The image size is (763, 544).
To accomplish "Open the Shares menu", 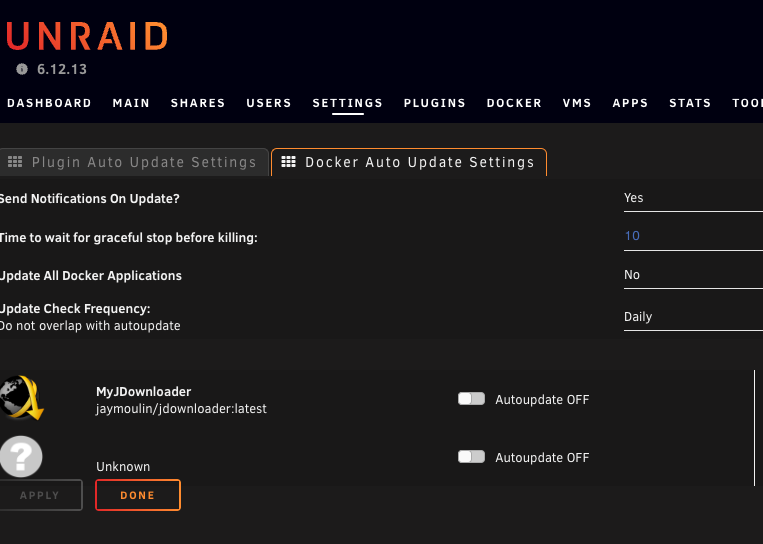I will pyautogui.click(x=198, y=103).
